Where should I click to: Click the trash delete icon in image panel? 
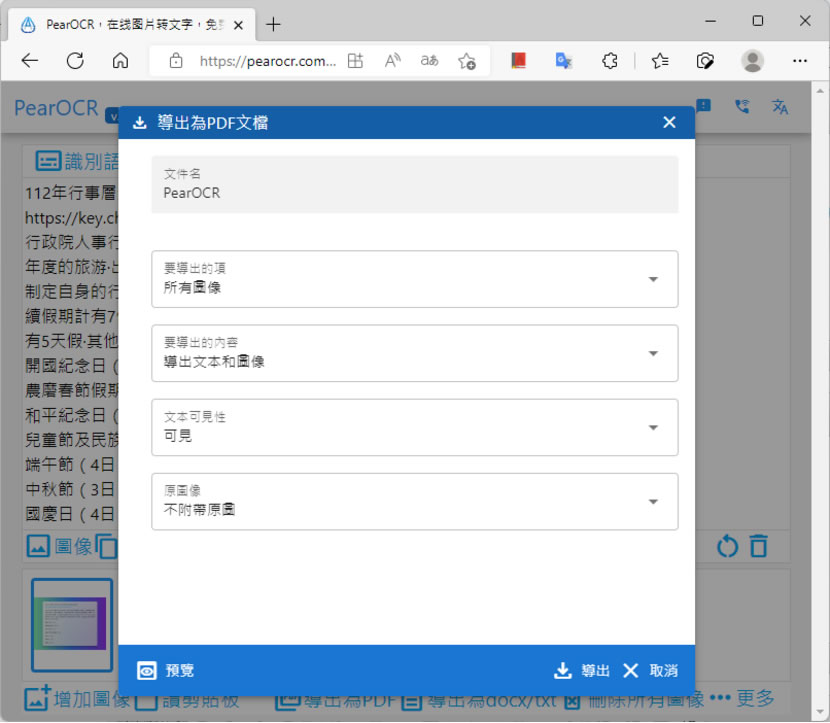(759, 546)
